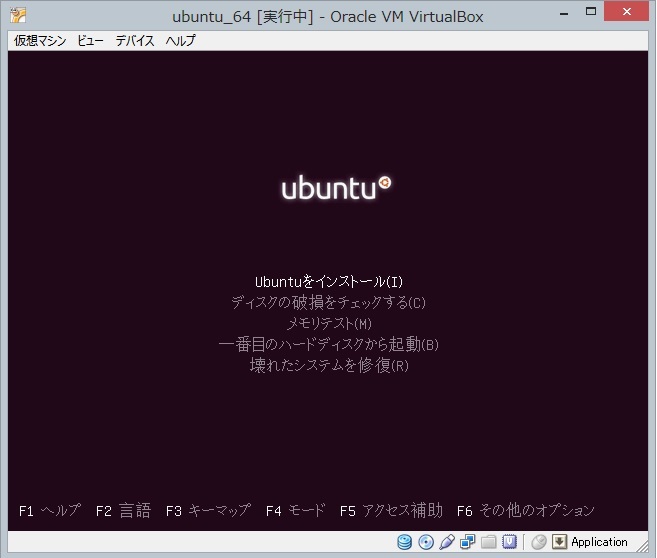Select 壊れたシステムを修復(R) option

(329, 365)
